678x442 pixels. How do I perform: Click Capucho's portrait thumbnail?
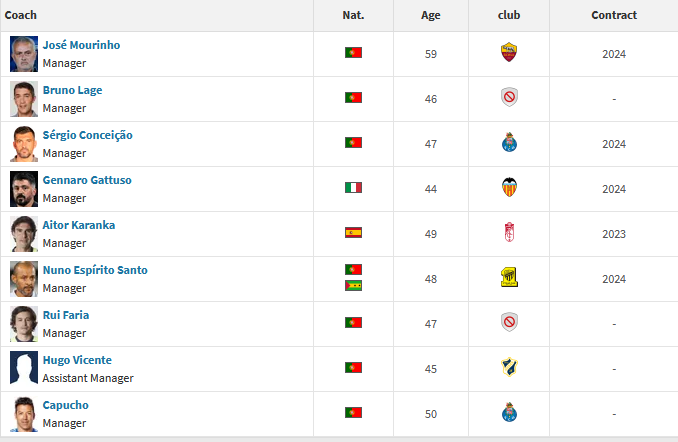click(24, 414)
